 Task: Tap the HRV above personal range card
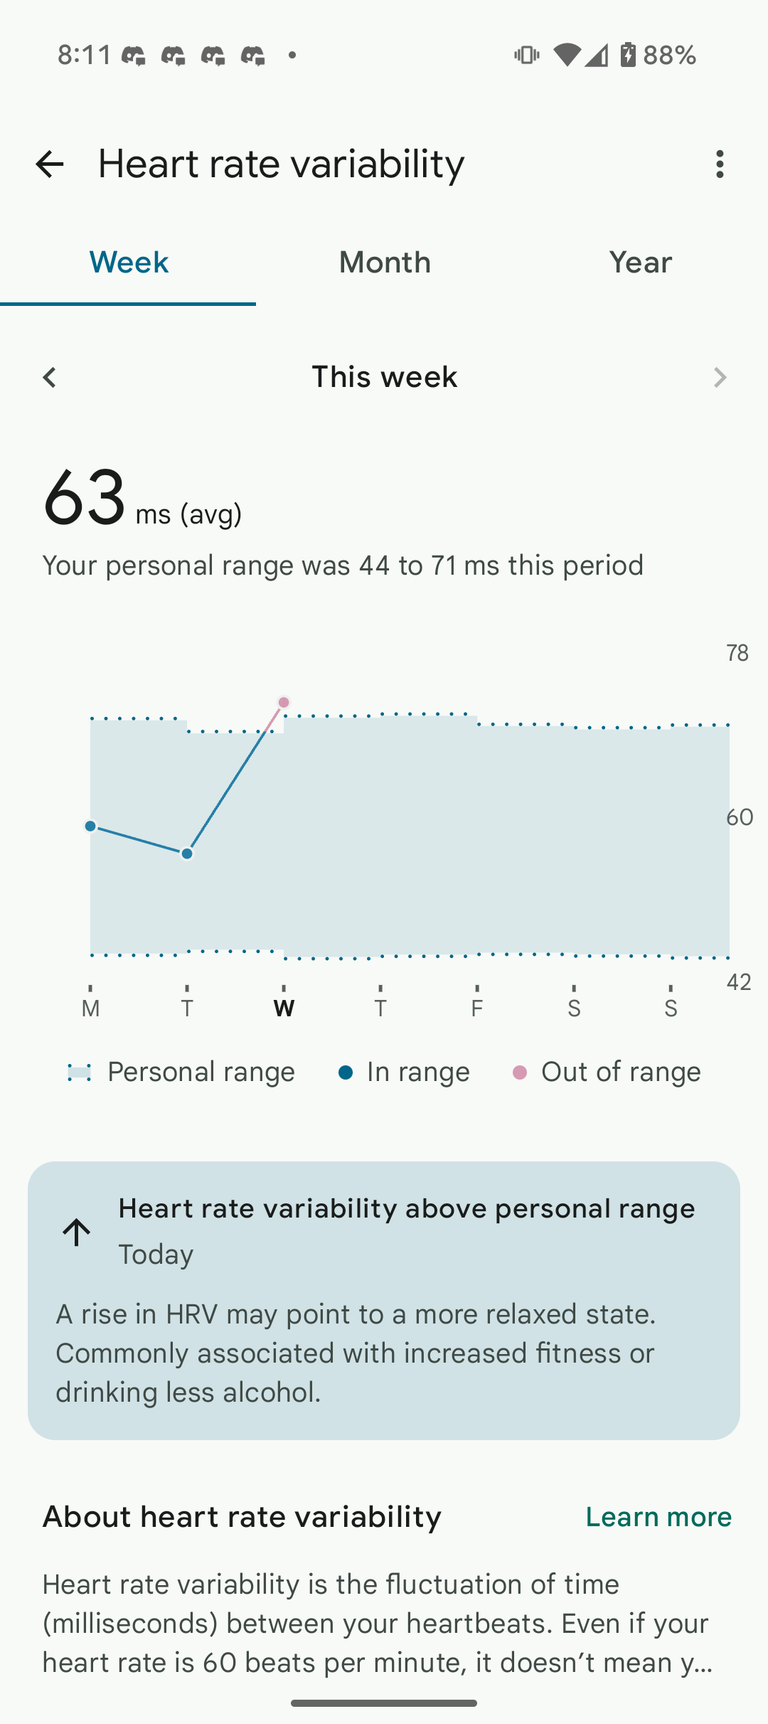pos(384,1300)
